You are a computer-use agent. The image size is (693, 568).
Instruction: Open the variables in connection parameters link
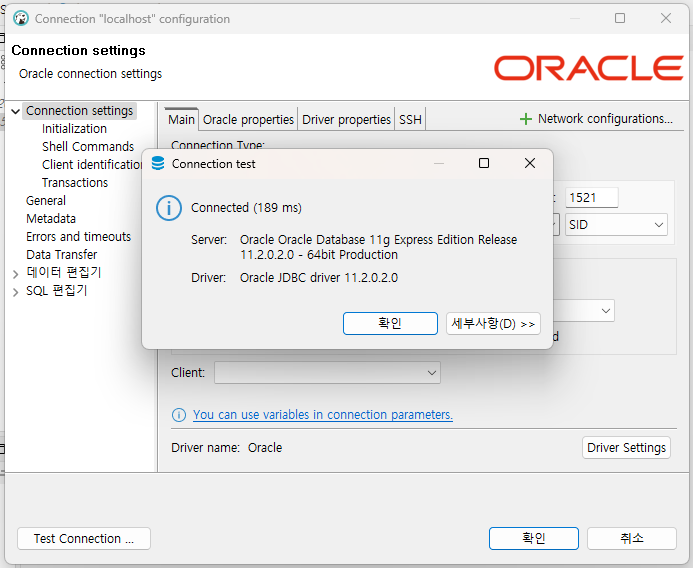(x=323, y=415)
